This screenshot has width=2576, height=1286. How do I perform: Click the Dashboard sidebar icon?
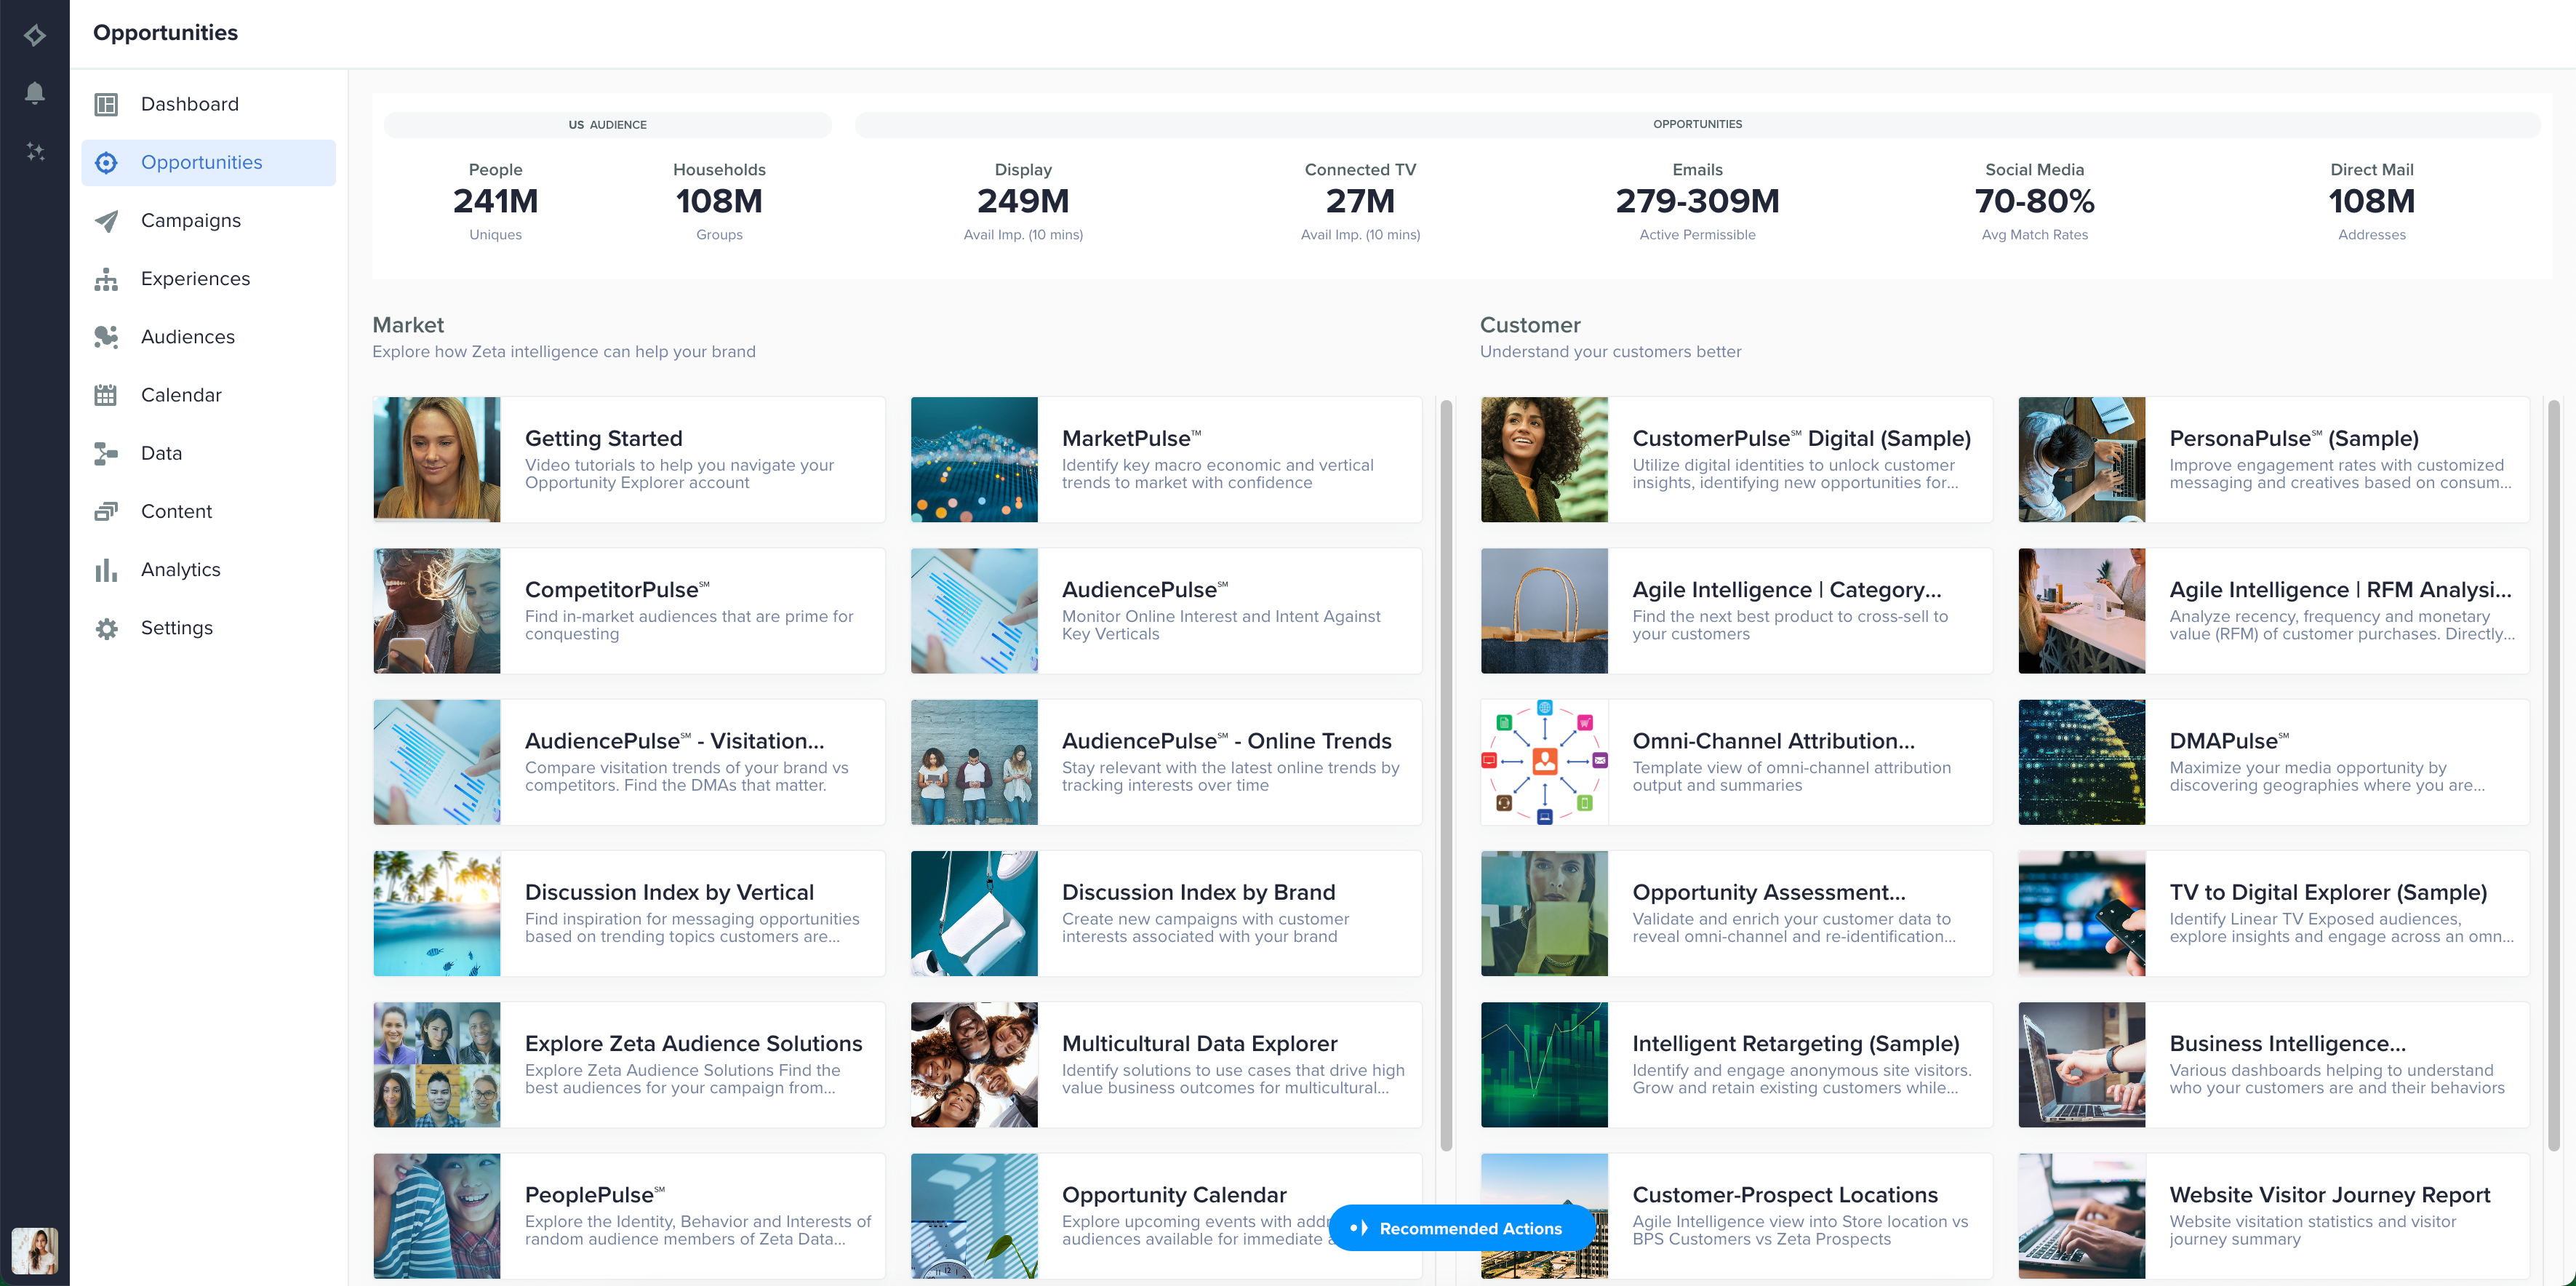[106, 104]
